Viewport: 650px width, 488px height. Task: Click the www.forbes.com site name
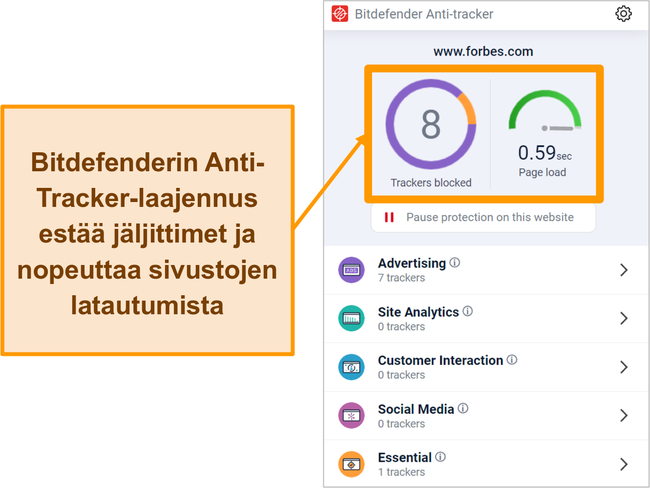click(483, 51)
